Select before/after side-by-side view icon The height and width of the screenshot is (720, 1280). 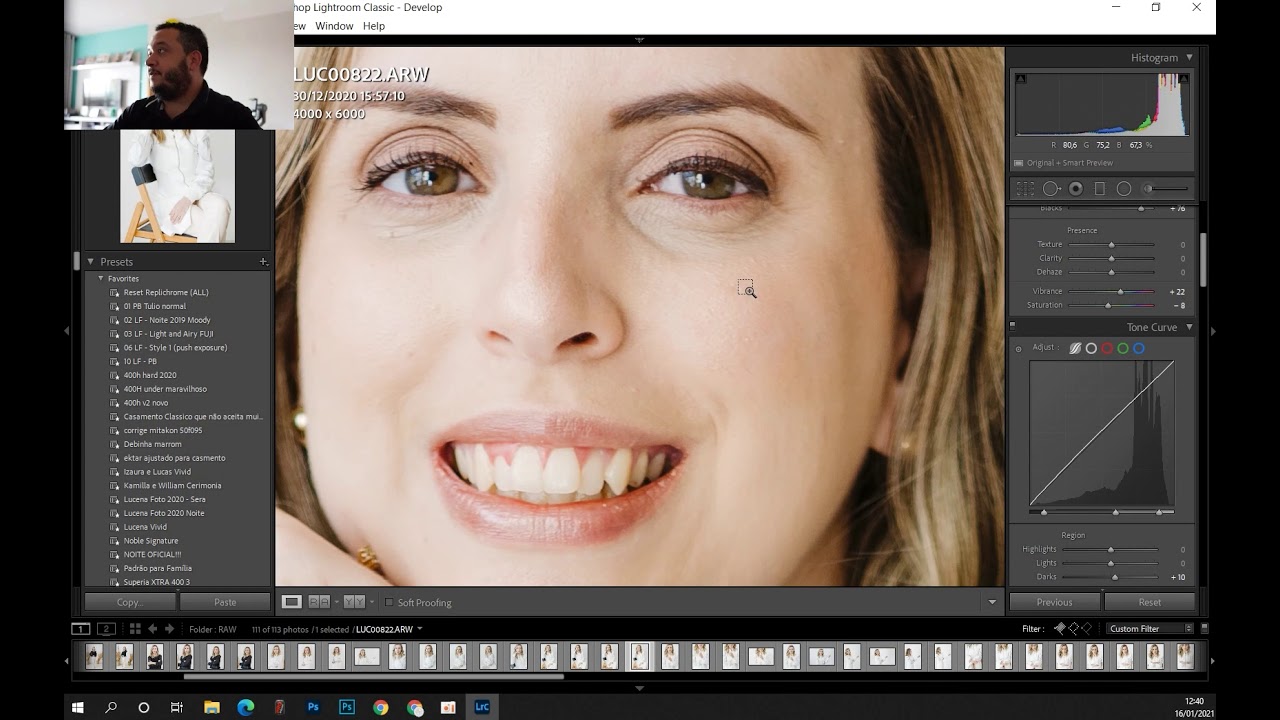tap(319, 602)
